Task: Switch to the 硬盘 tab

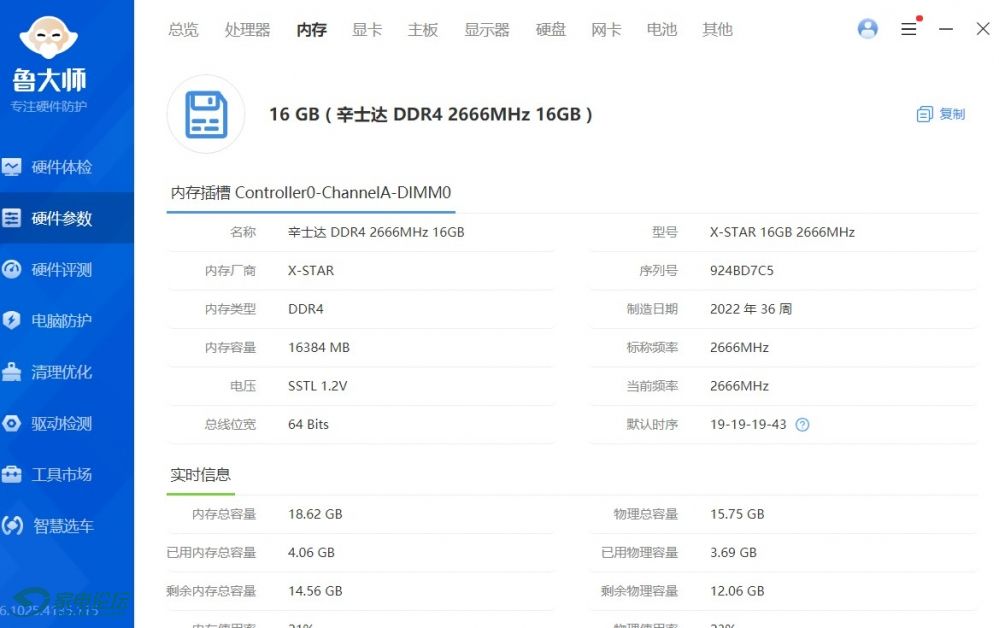Action: [550, 29]
